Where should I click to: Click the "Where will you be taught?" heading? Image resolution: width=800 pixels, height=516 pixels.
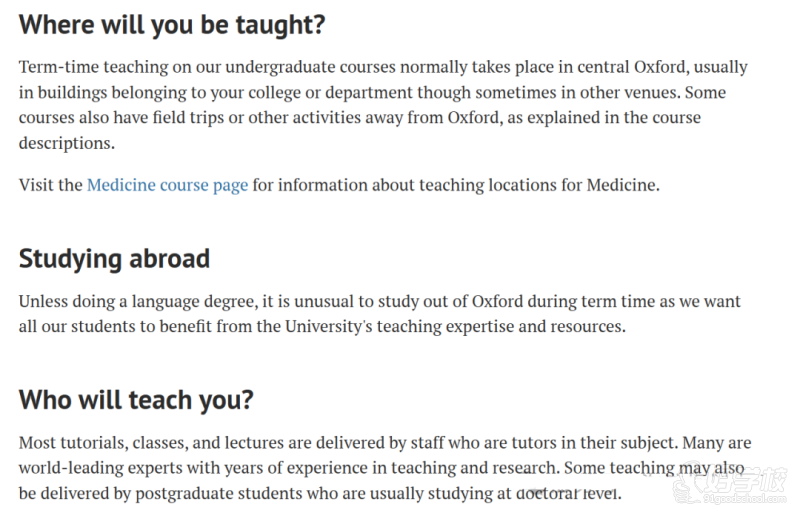click(x=172, y=25)
